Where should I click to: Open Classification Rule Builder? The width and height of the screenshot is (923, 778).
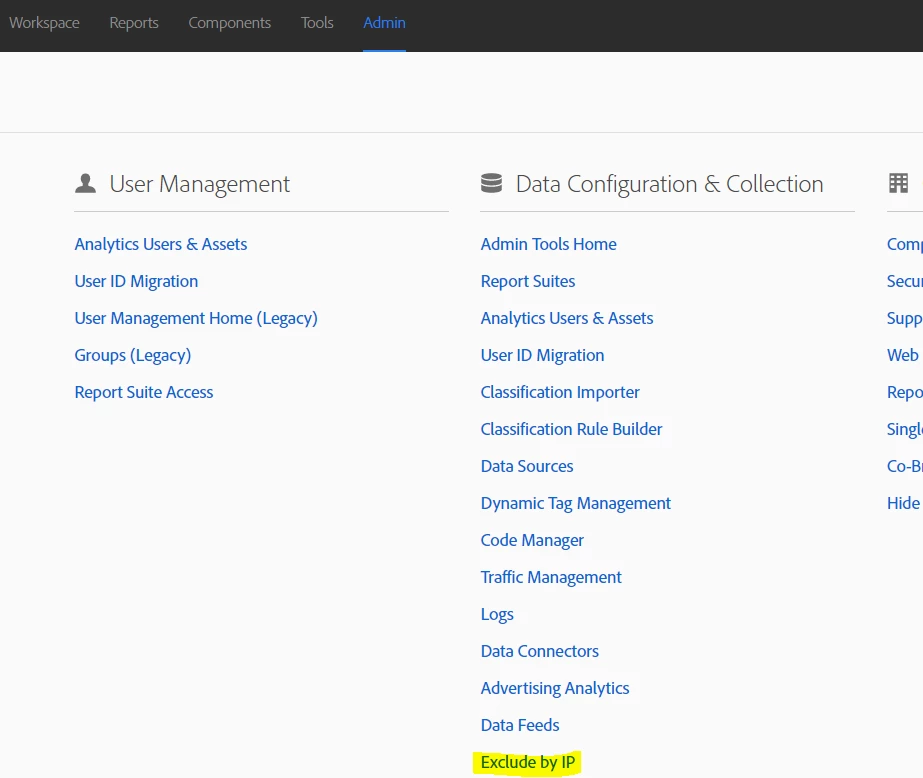[x=571, y=429]
